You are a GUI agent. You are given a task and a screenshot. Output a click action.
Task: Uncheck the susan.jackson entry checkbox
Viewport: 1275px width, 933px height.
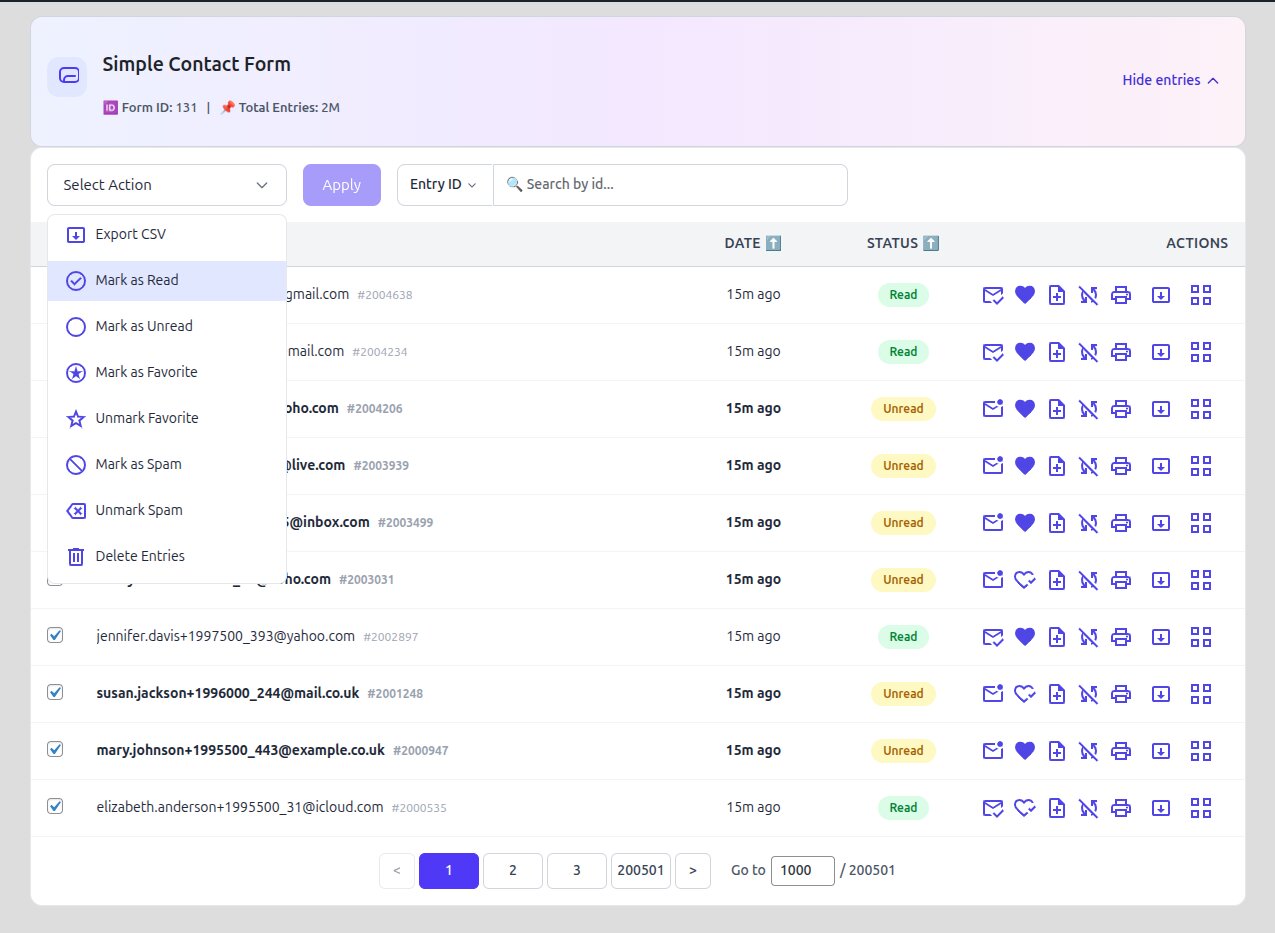point(56,692)
